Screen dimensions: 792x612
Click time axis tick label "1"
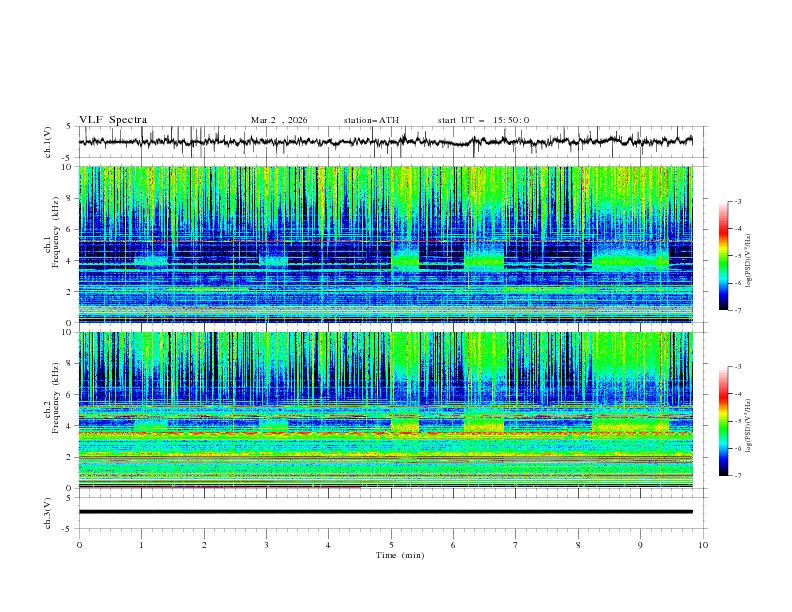(141, 545)
